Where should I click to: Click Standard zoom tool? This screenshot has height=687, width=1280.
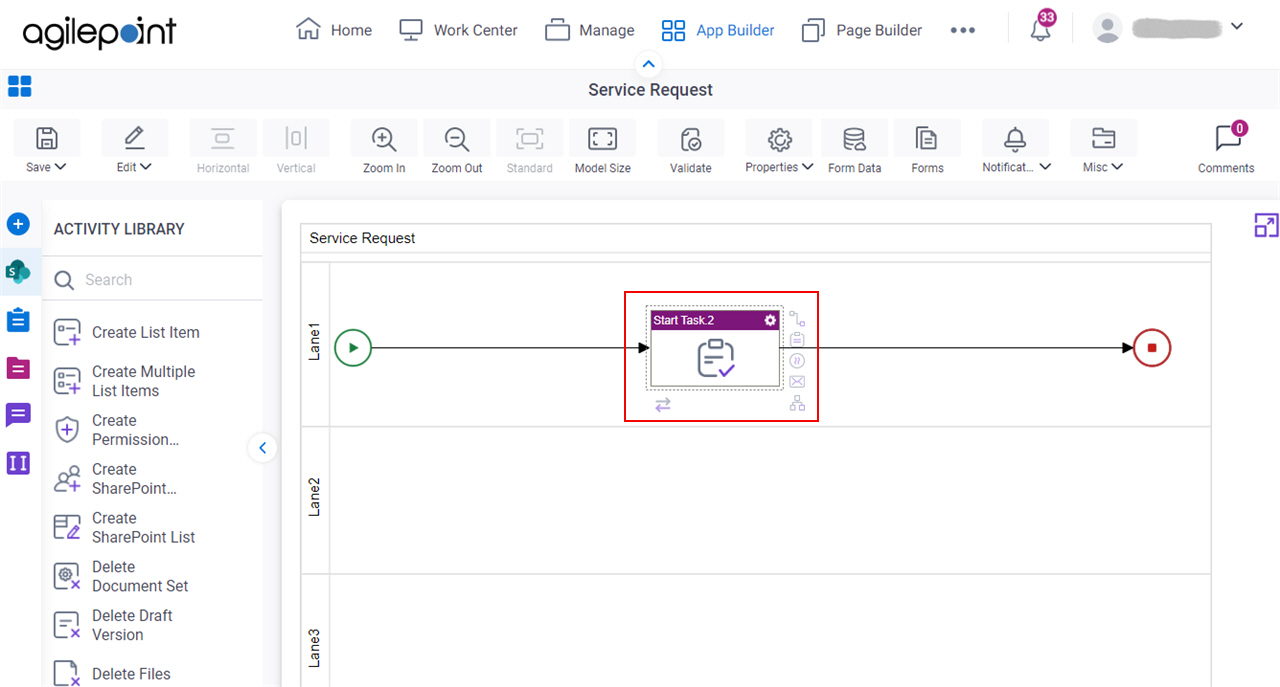point(530,149)
